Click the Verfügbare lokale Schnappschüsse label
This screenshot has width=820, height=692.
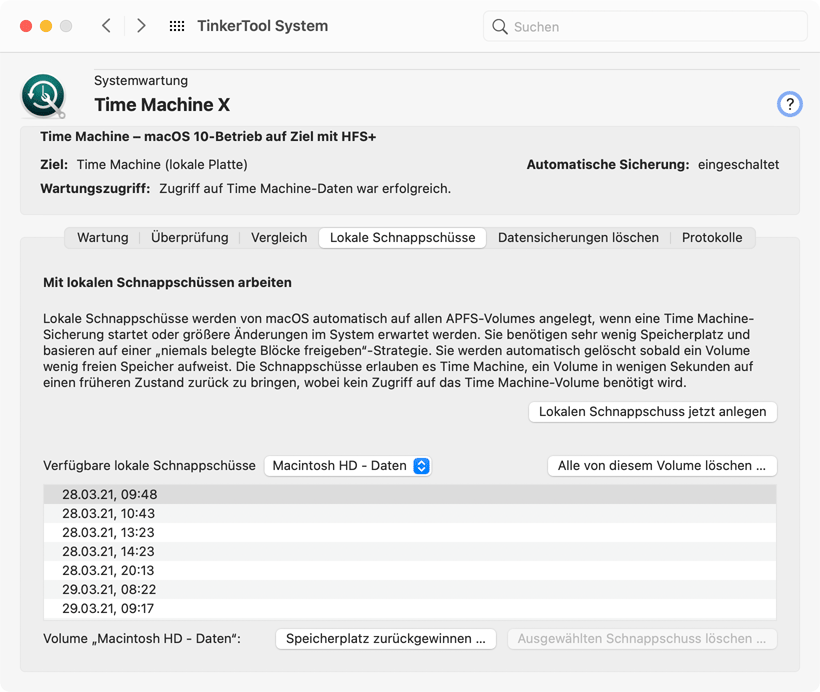tap(149, 466)
